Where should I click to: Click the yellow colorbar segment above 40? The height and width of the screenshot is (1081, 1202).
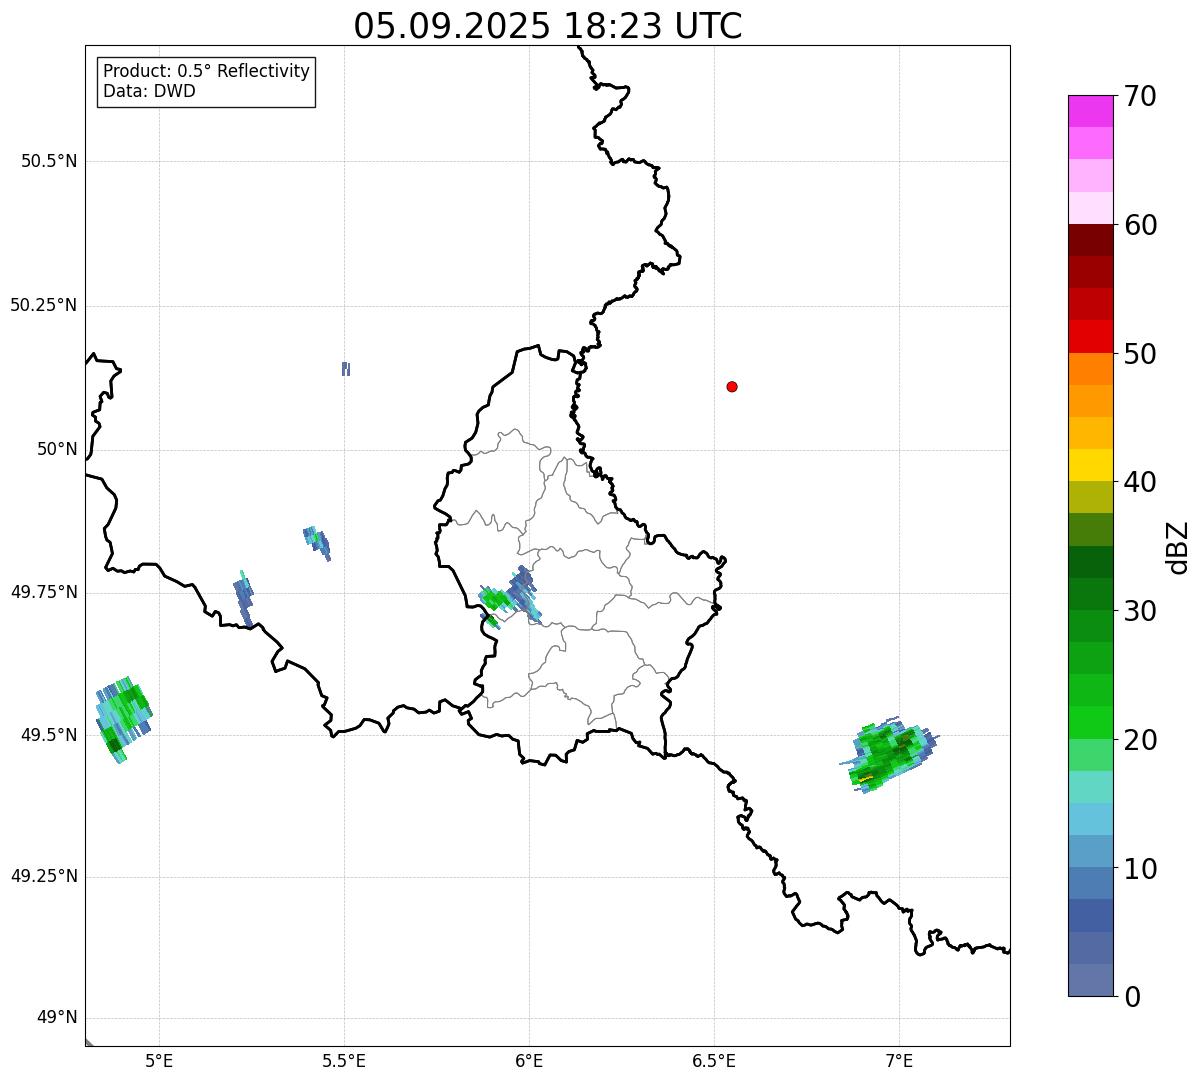(x=1090, y=465)
